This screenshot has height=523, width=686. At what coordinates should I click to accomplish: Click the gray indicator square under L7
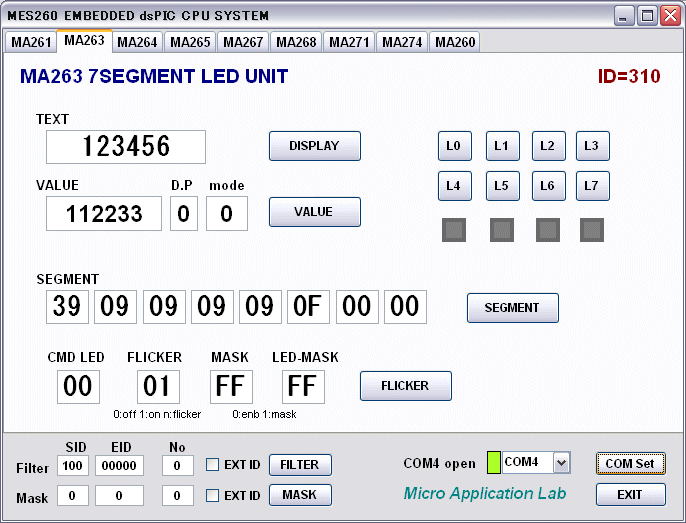click(x=592, y=230)
